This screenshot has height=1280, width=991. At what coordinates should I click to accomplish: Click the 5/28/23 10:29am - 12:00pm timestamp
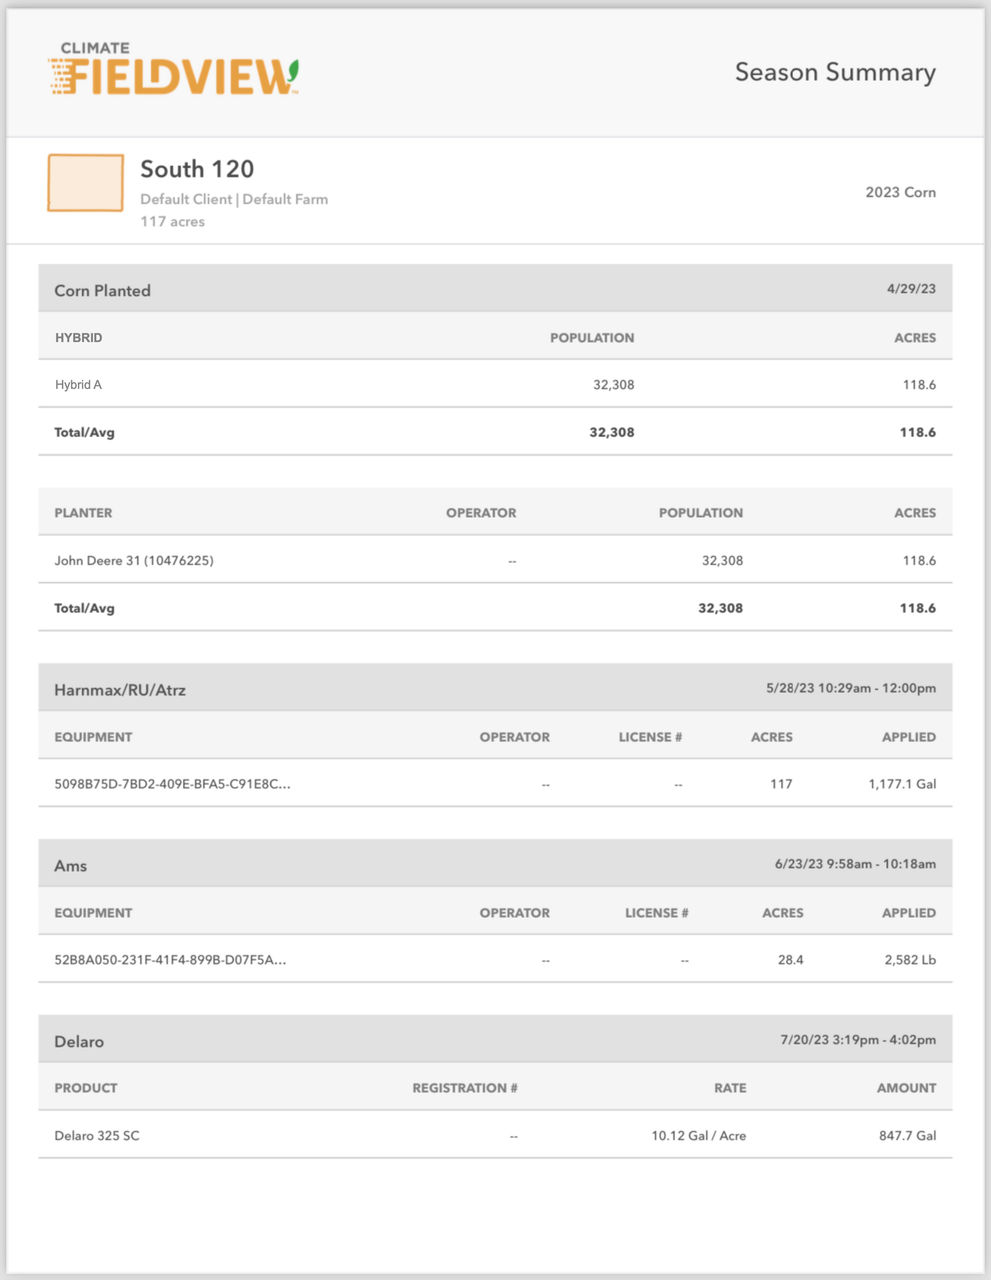coord(851,688)
